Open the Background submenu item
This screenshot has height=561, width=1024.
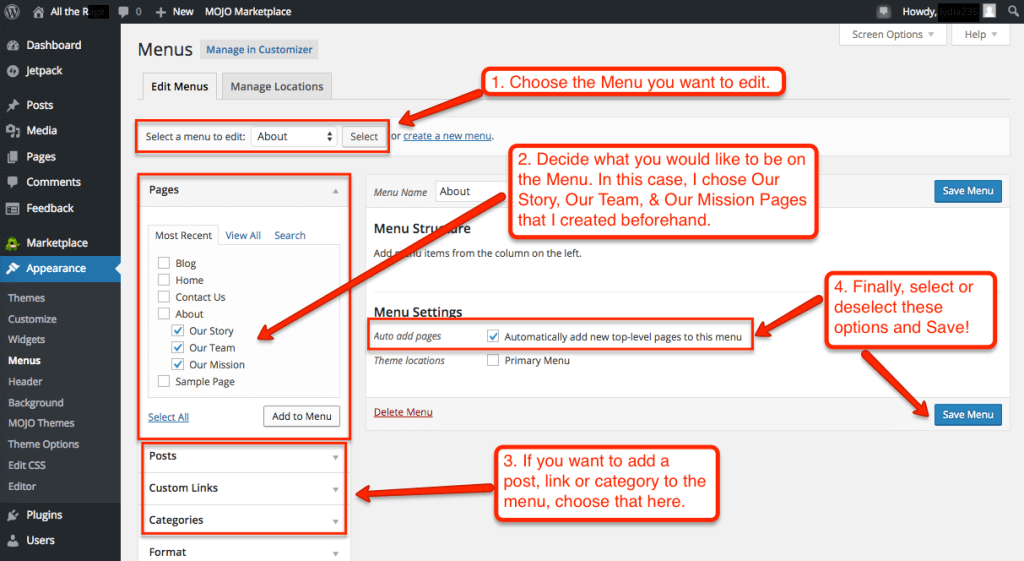[x=36, y=402]
